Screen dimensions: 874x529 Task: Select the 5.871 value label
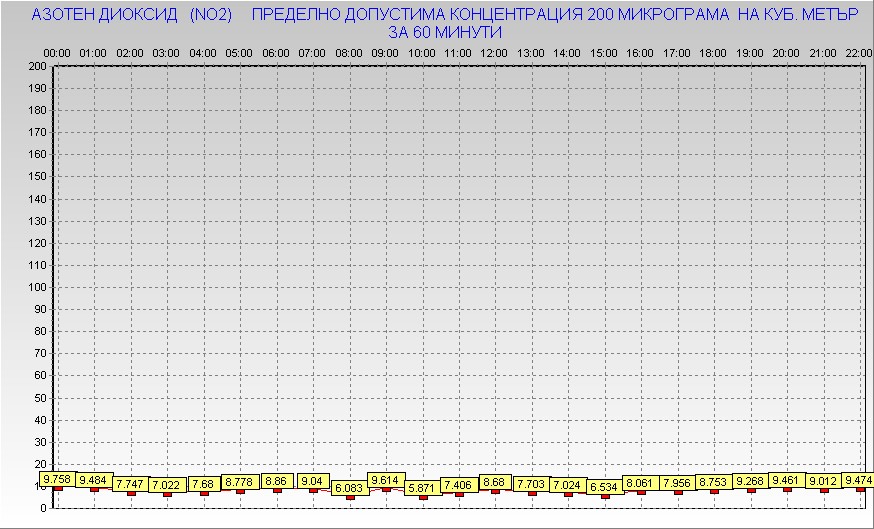click(422, 487)
